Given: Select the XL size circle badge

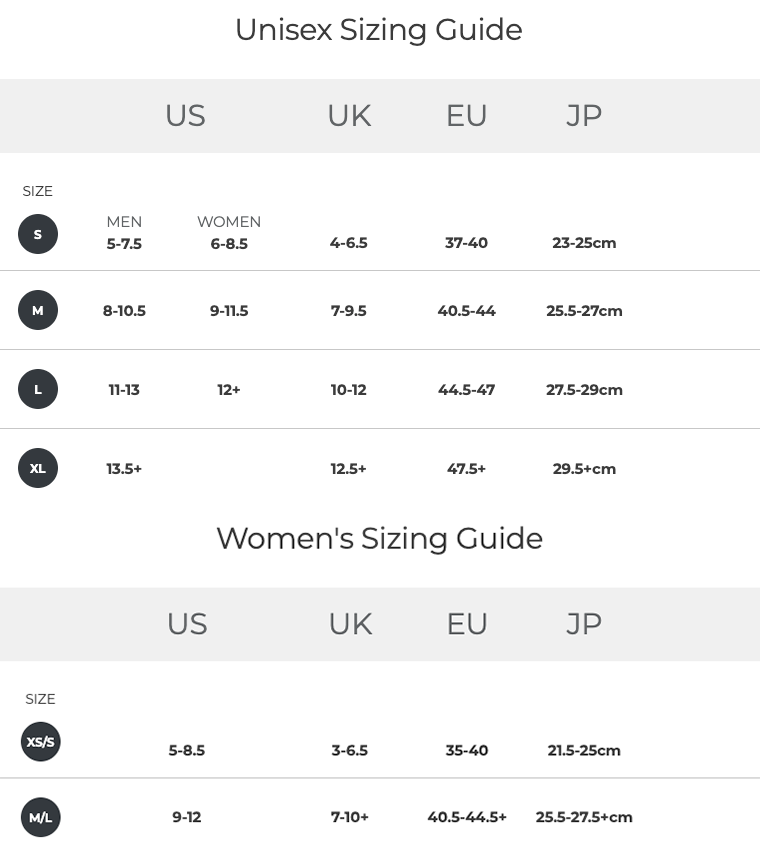Looking at the screenshot, I should tap(38, 468).
